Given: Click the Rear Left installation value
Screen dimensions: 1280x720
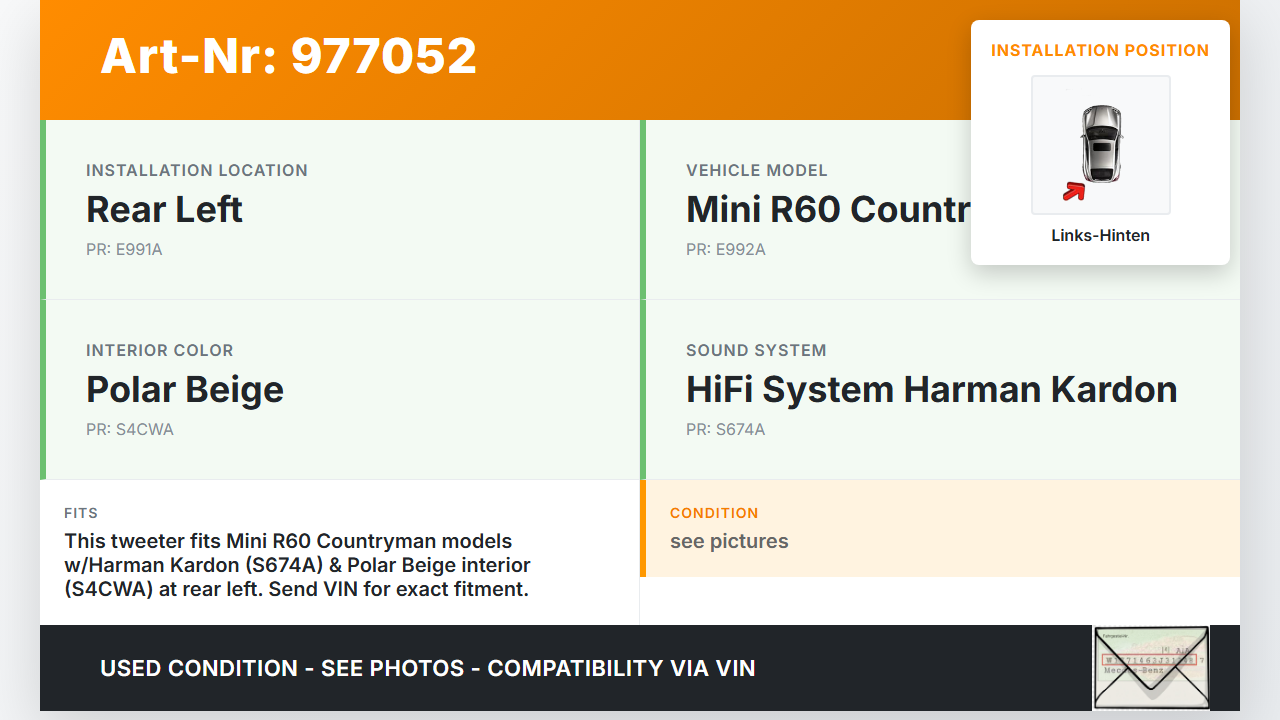Looking at the screenshot, I should 165,209.
